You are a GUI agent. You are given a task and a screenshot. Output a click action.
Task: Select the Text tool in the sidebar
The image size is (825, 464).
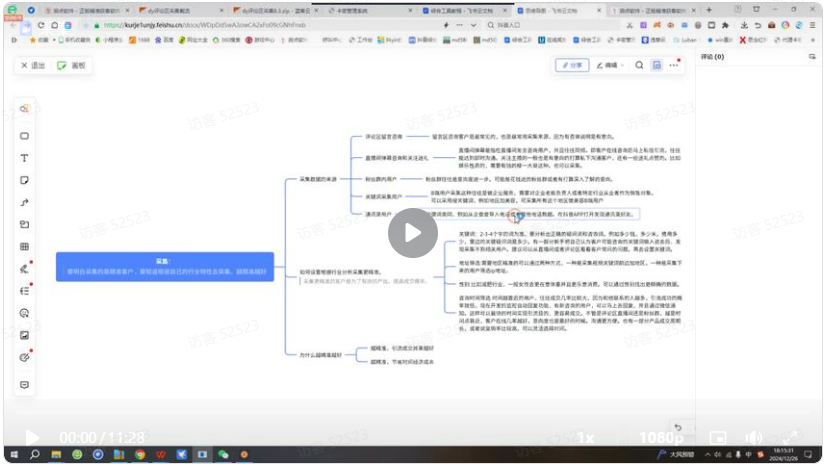coord(25,158)
